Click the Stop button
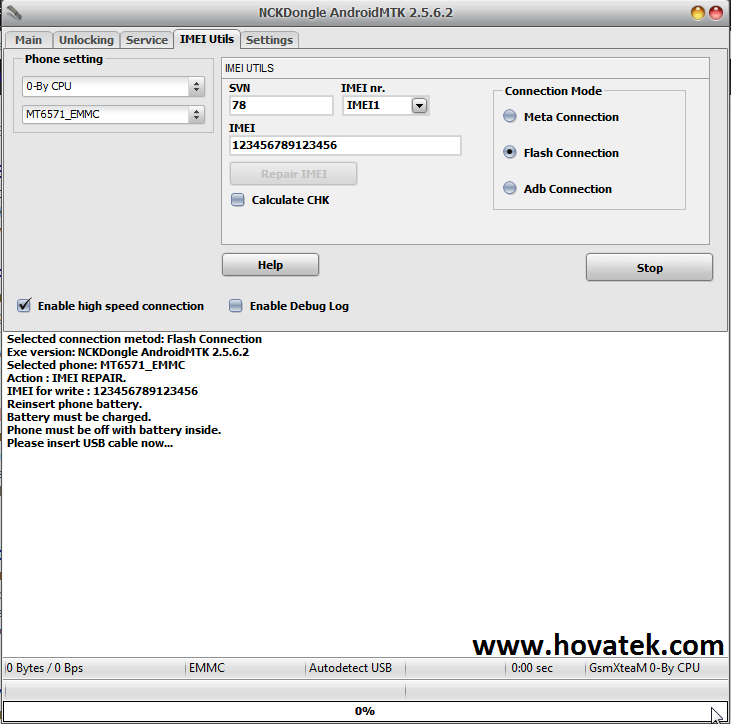The image size is (731, 724). point(649,268)
